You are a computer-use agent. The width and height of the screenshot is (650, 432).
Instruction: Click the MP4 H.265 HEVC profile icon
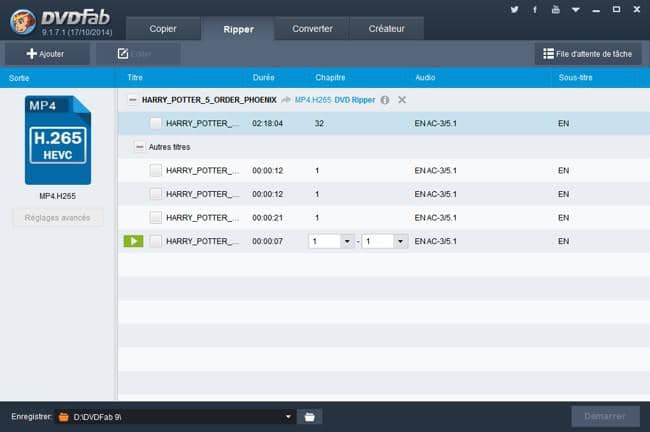(x=58, y=140)
